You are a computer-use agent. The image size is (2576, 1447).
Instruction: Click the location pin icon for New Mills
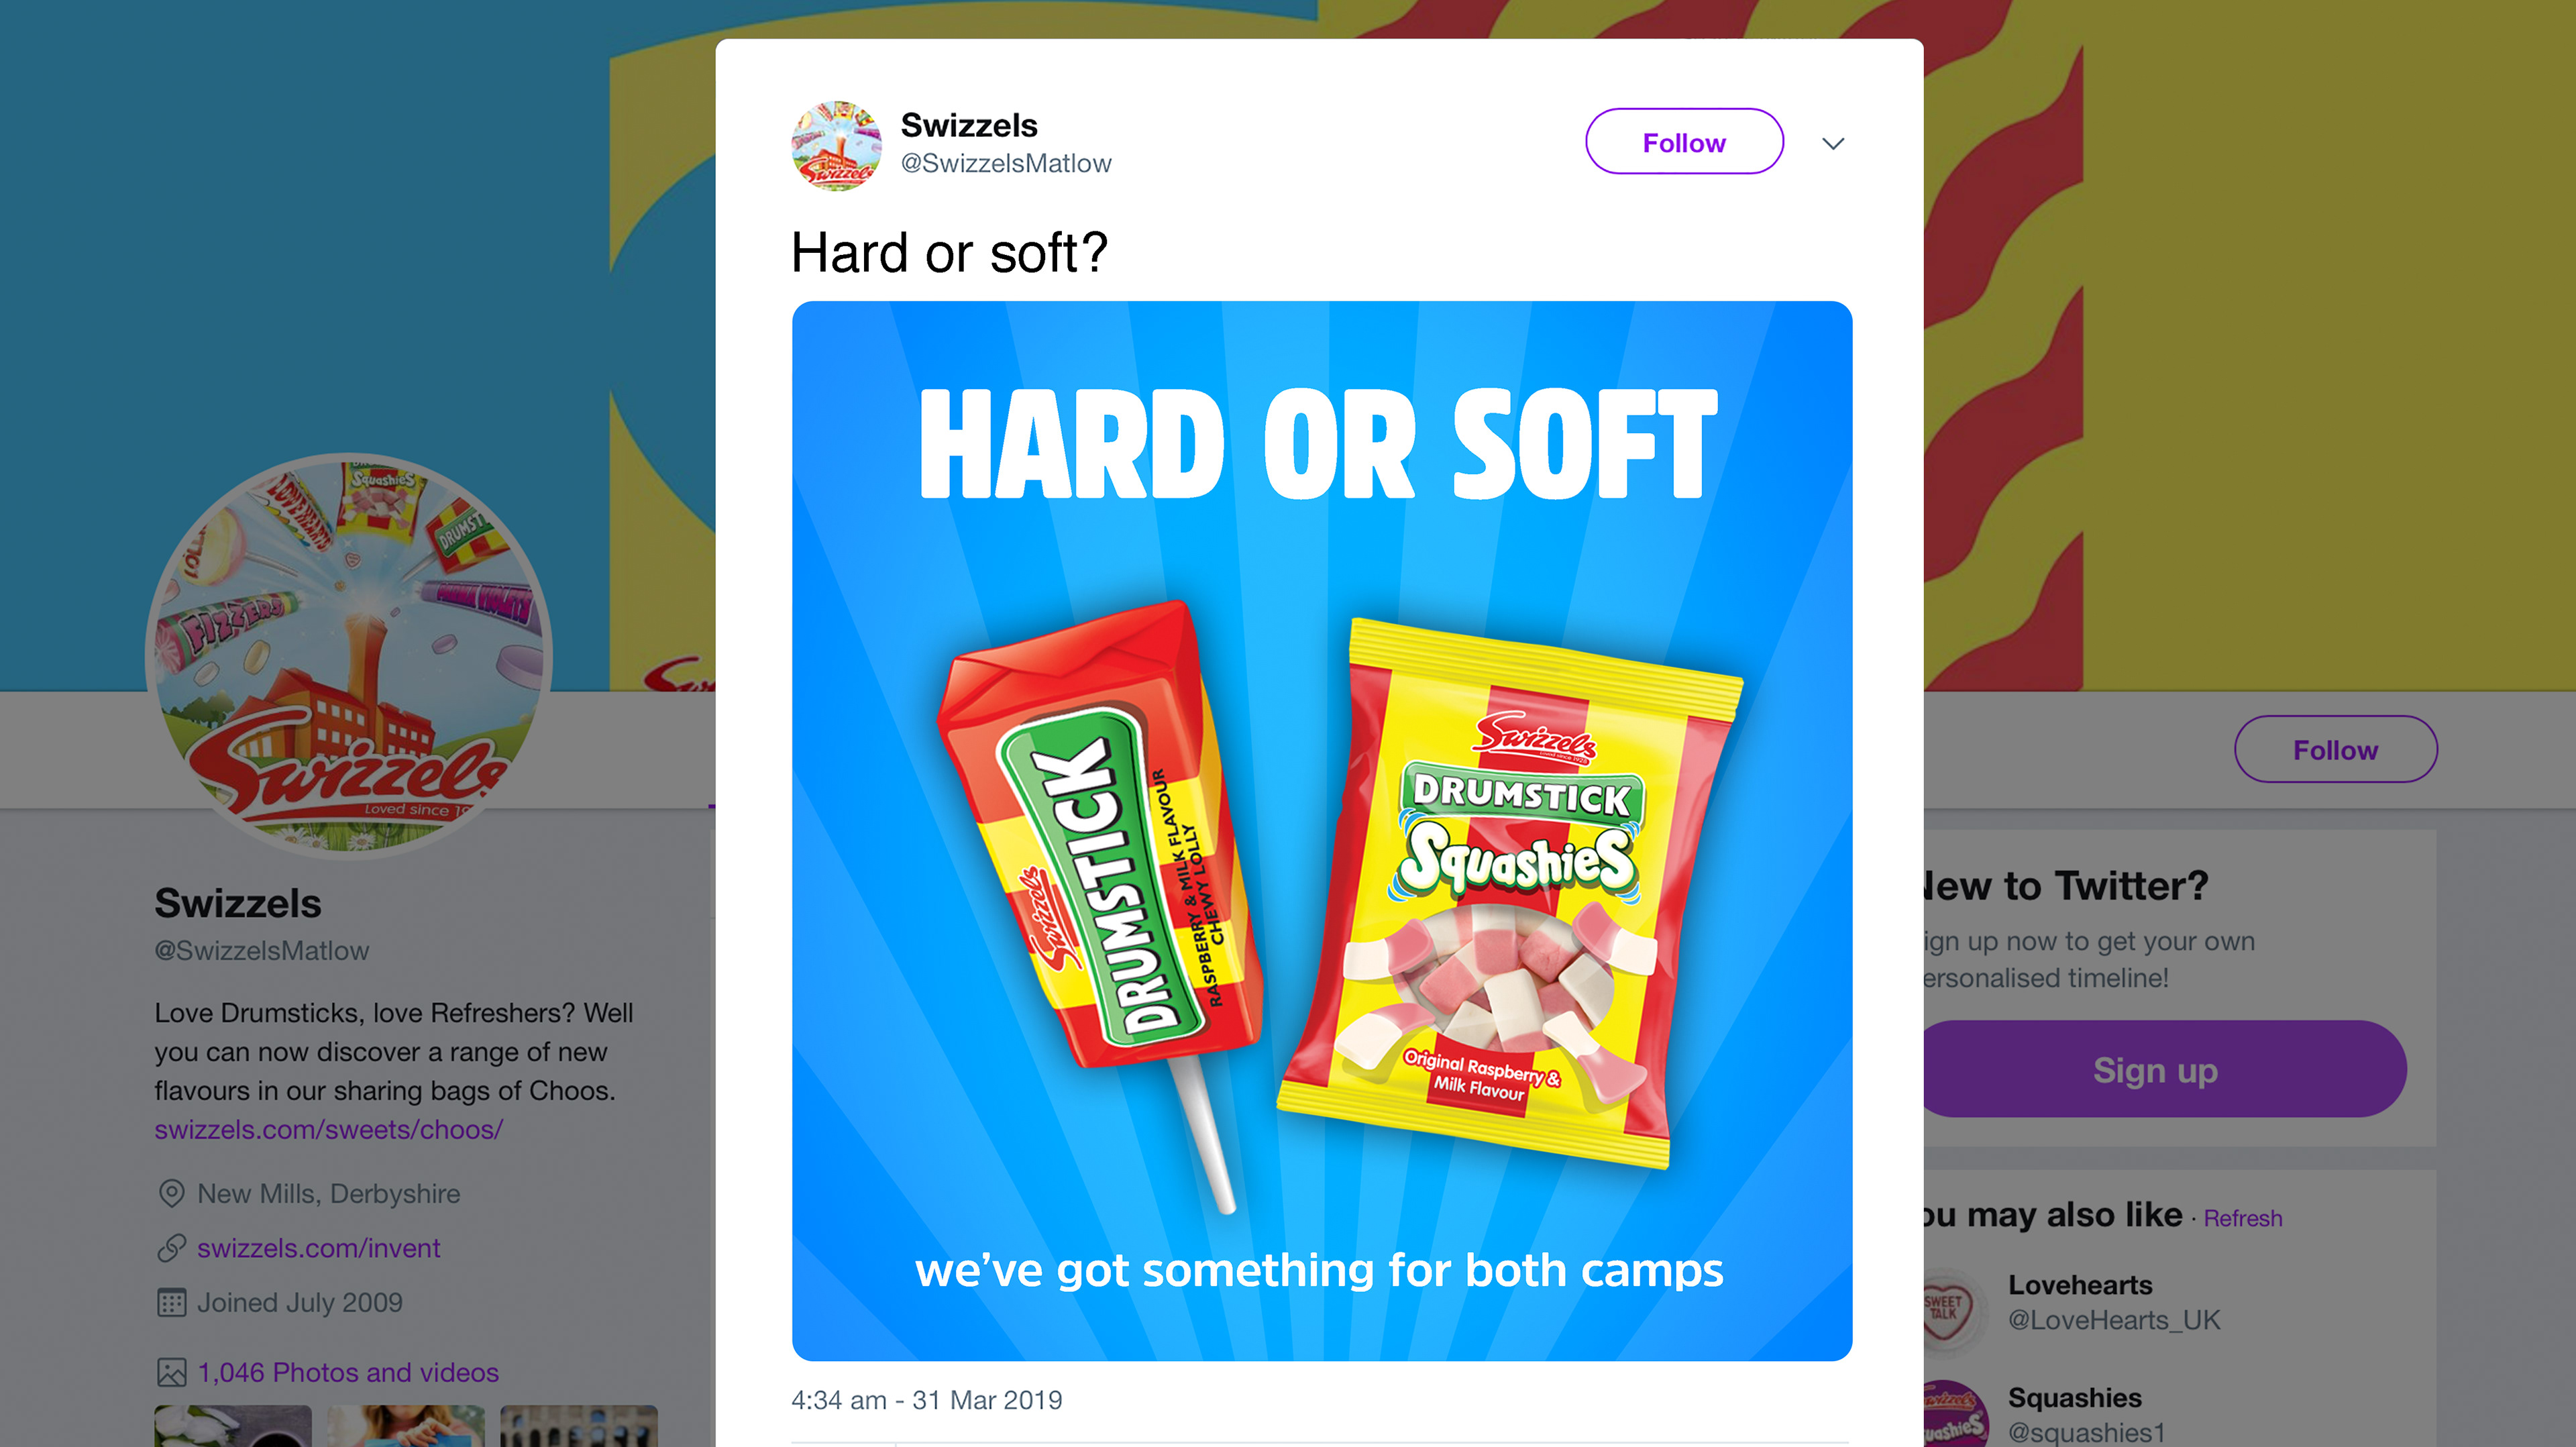172,1193
